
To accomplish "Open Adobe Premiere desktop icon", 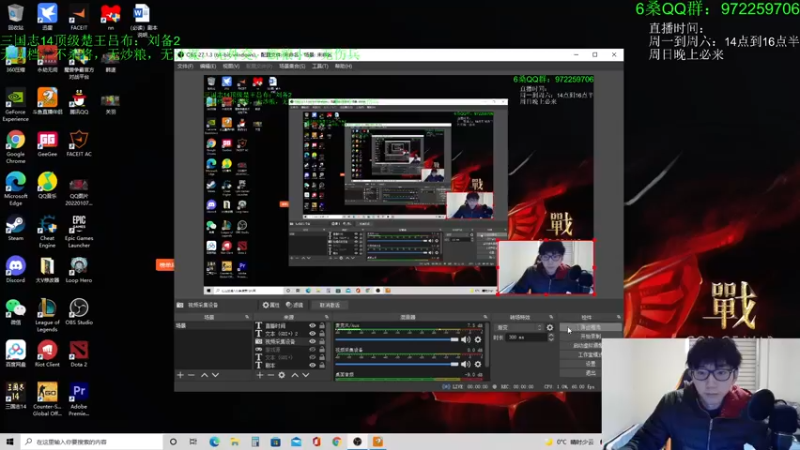I will 79,399.
